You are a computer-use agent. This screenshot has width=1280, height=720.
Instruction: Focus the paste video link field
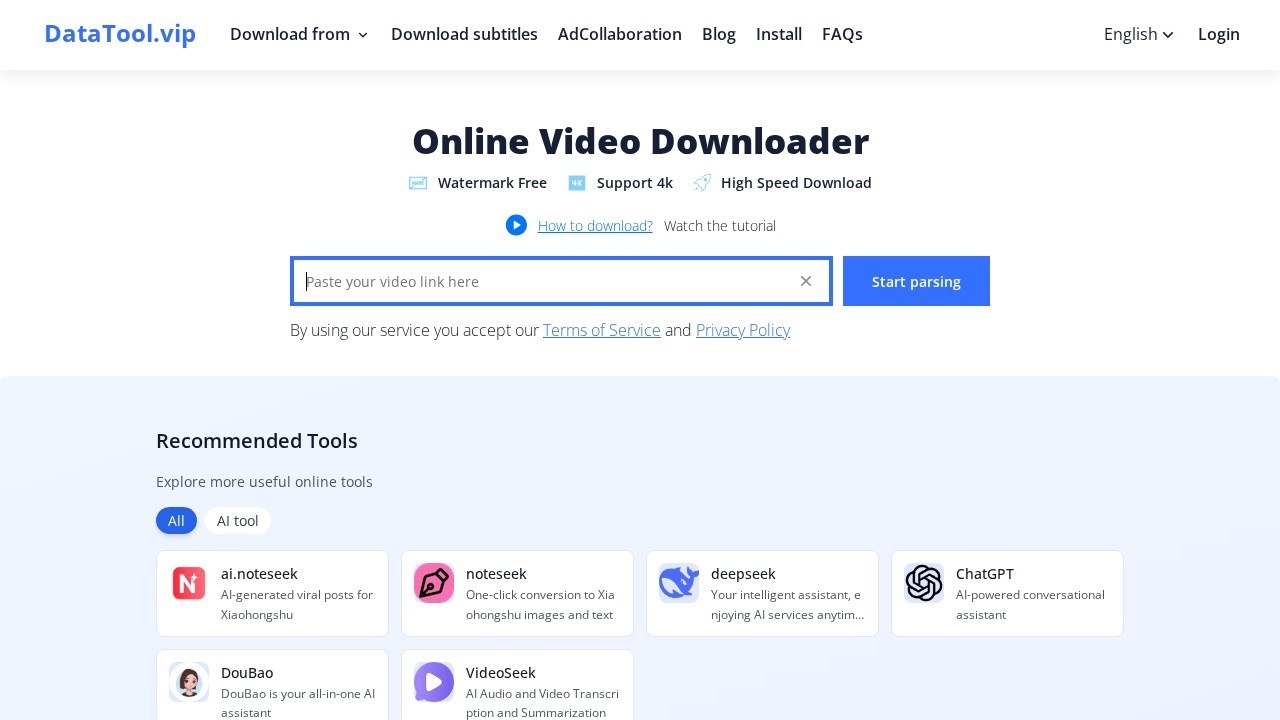click(545, 281)
